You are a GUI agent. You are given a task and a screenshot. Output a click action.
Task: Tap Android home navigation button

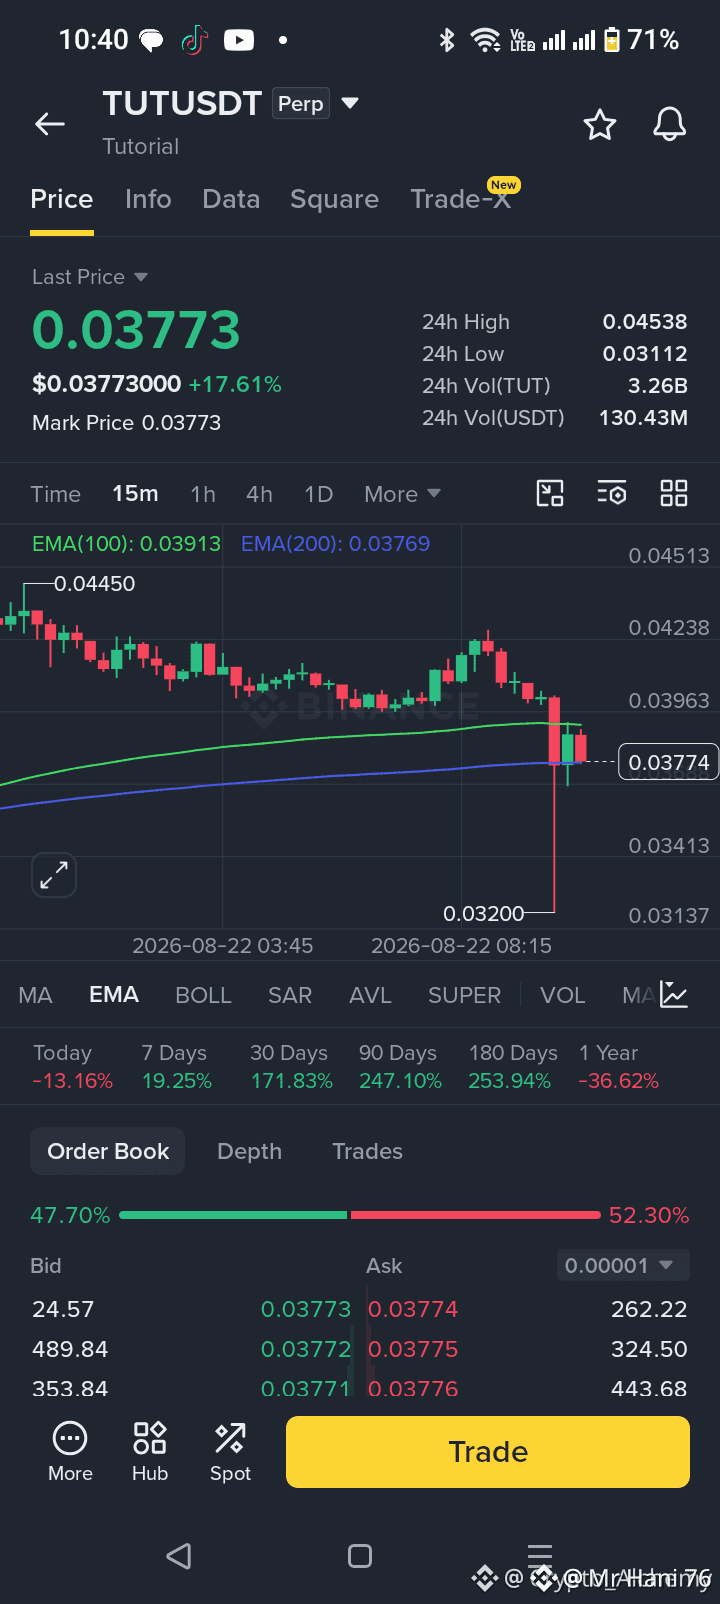pyautogui.click(x=360, y=1555)
